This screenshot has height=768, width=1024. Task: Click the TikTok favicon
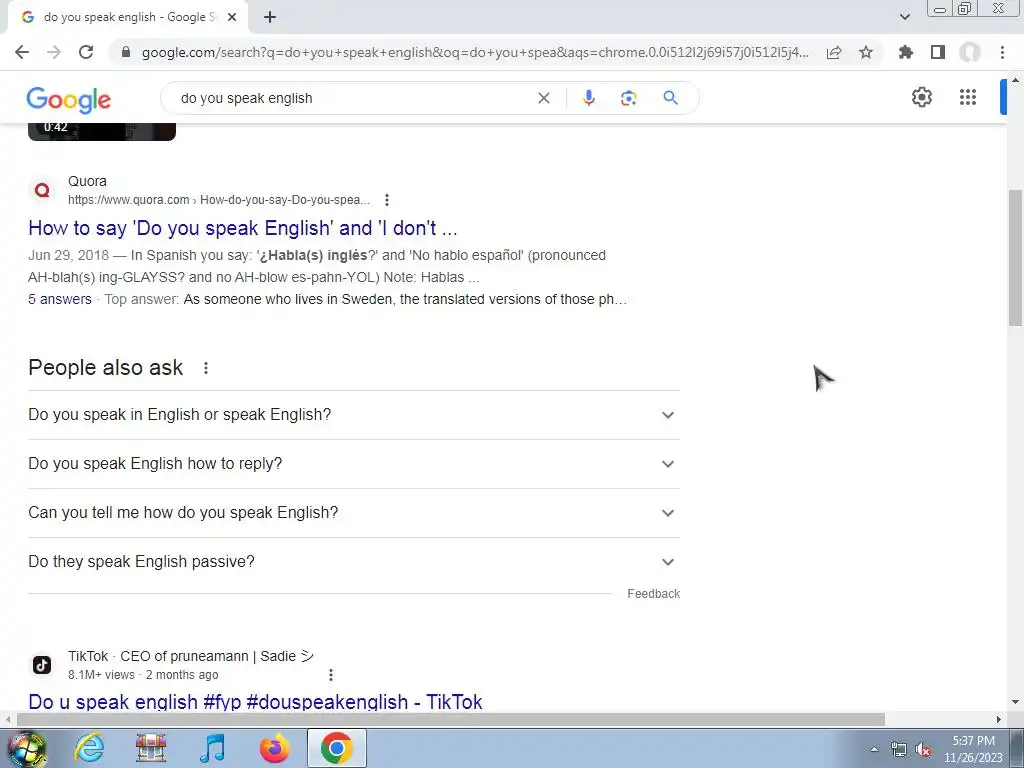42,665
